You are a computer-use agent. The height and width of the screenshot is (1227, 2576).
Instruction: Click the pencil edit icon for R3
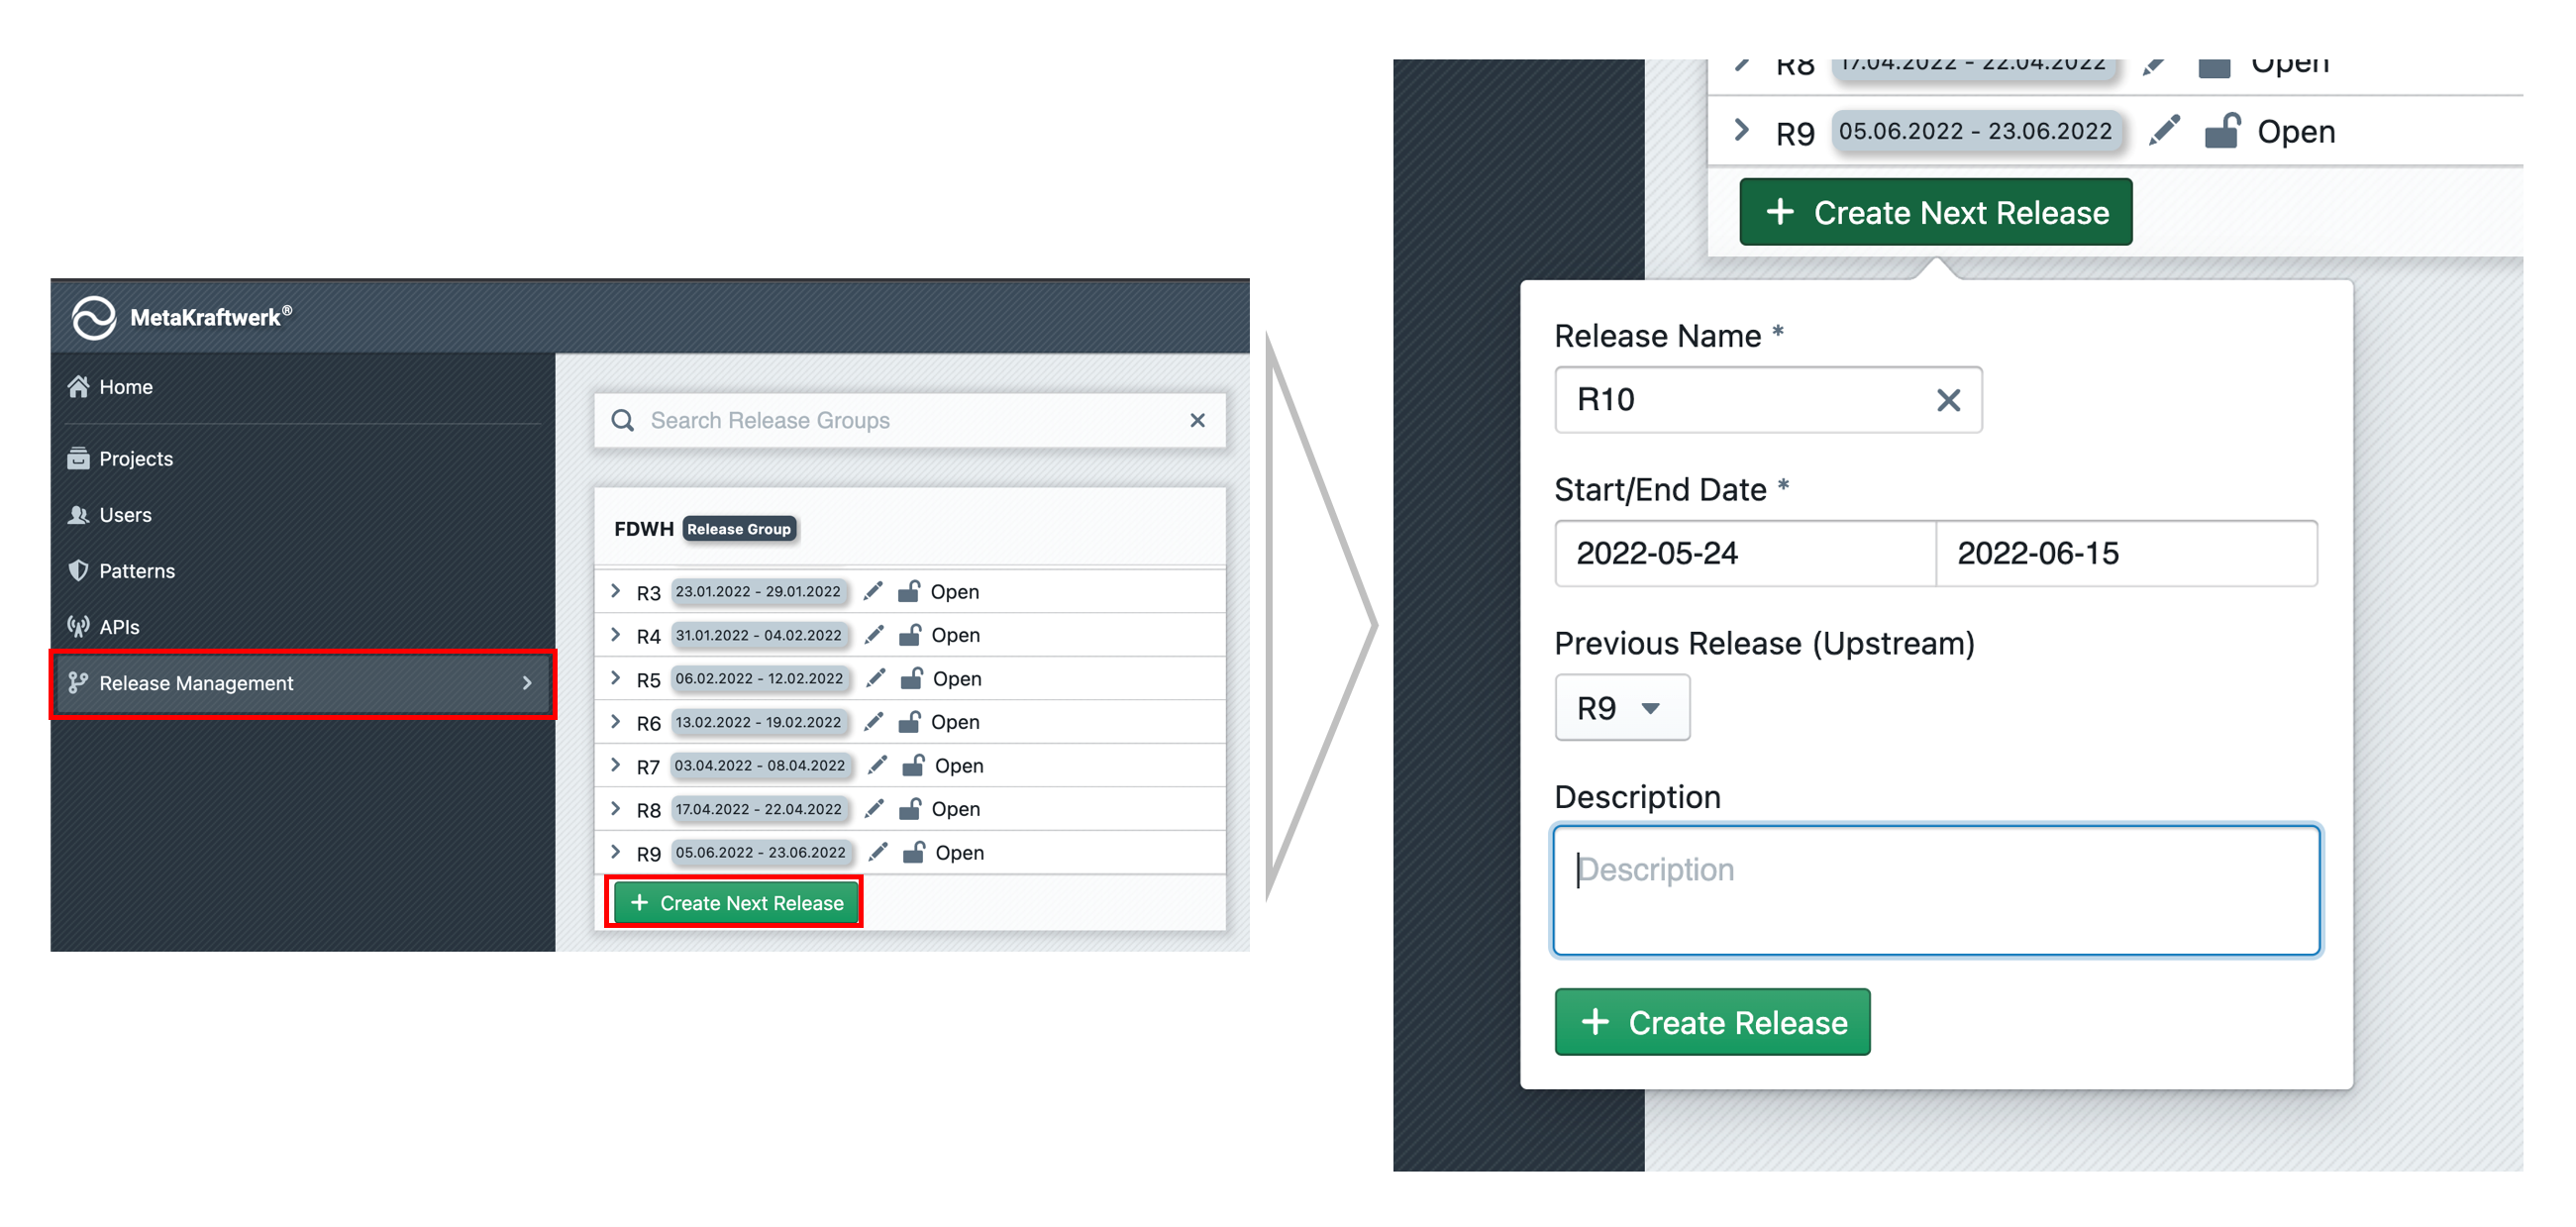tap(873, 591)
